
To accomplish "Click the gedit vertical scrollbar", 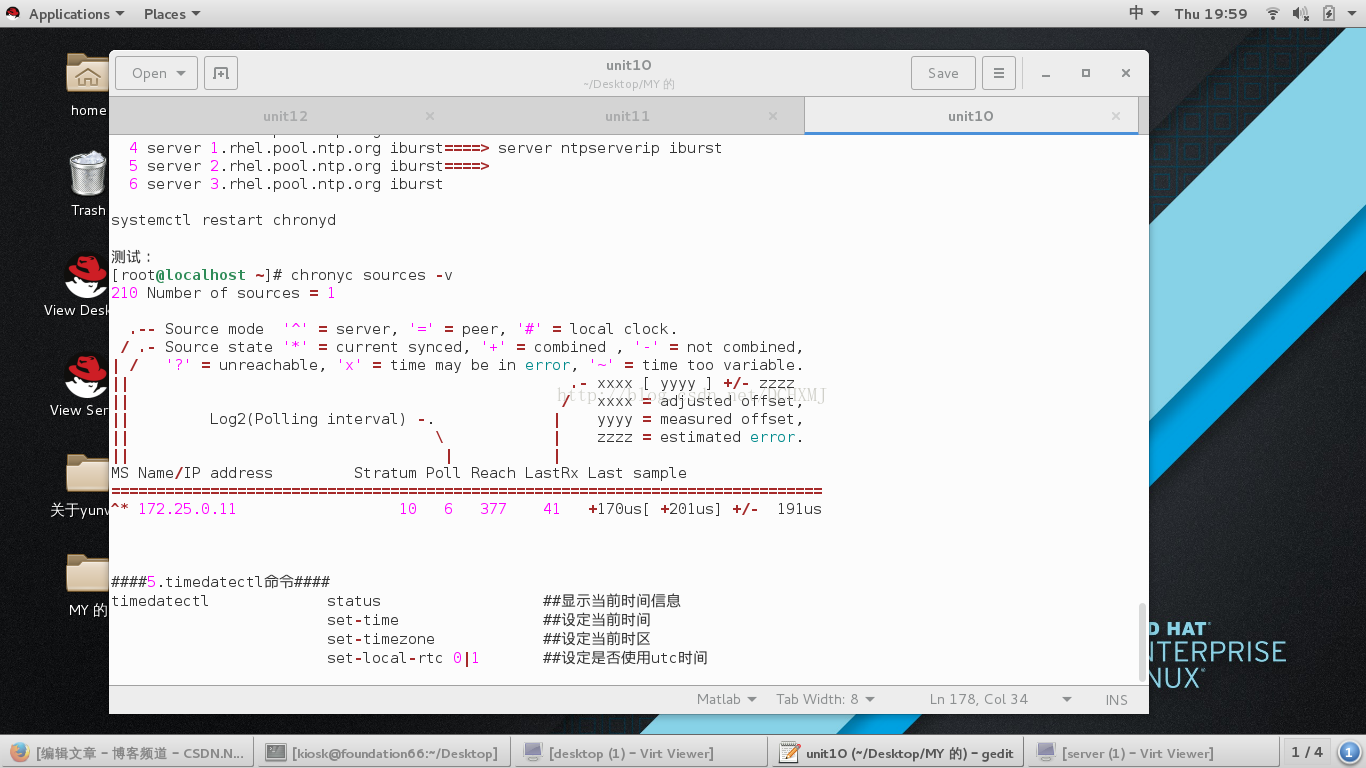I will (1142, 640).
